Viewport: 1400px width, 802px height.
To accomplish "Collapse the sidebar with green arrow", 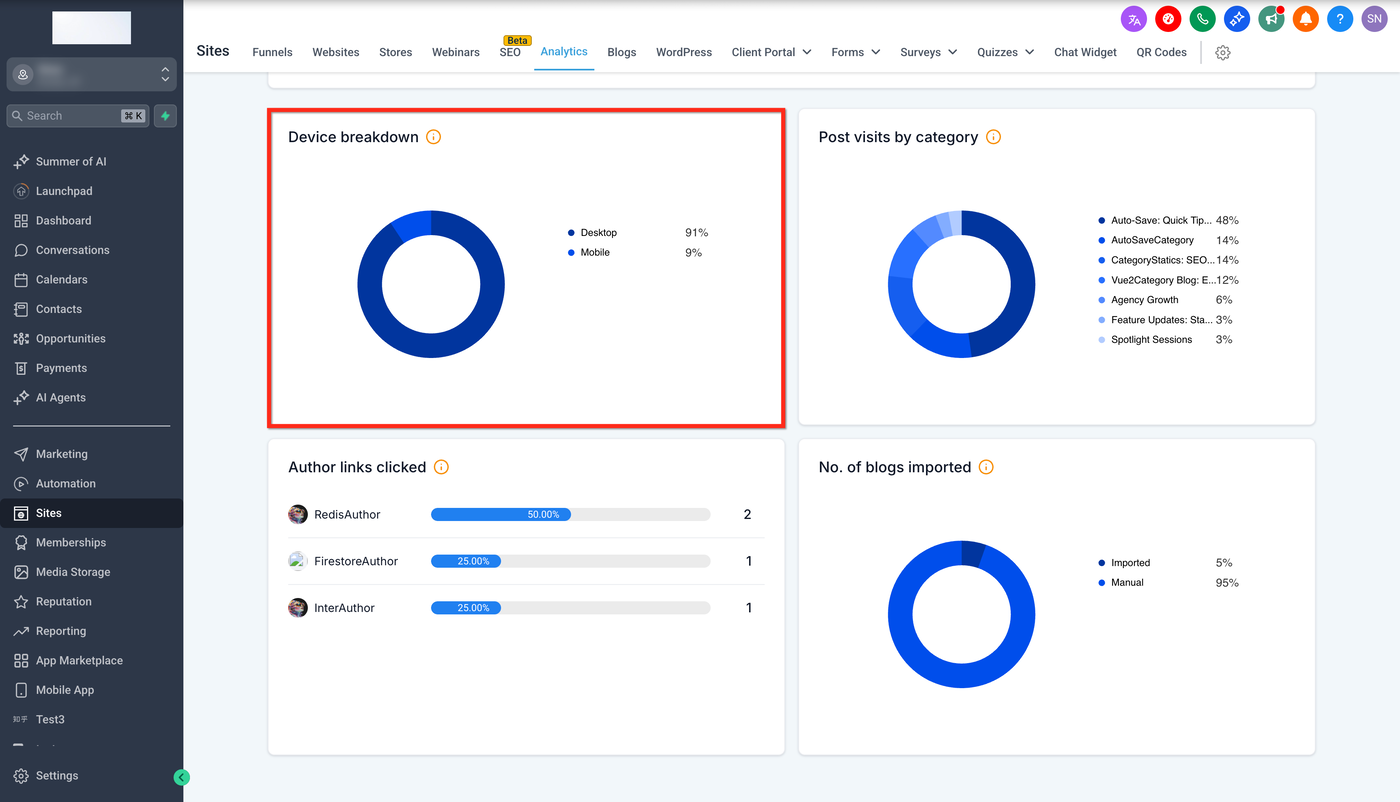I will click(x=181, y=777).
